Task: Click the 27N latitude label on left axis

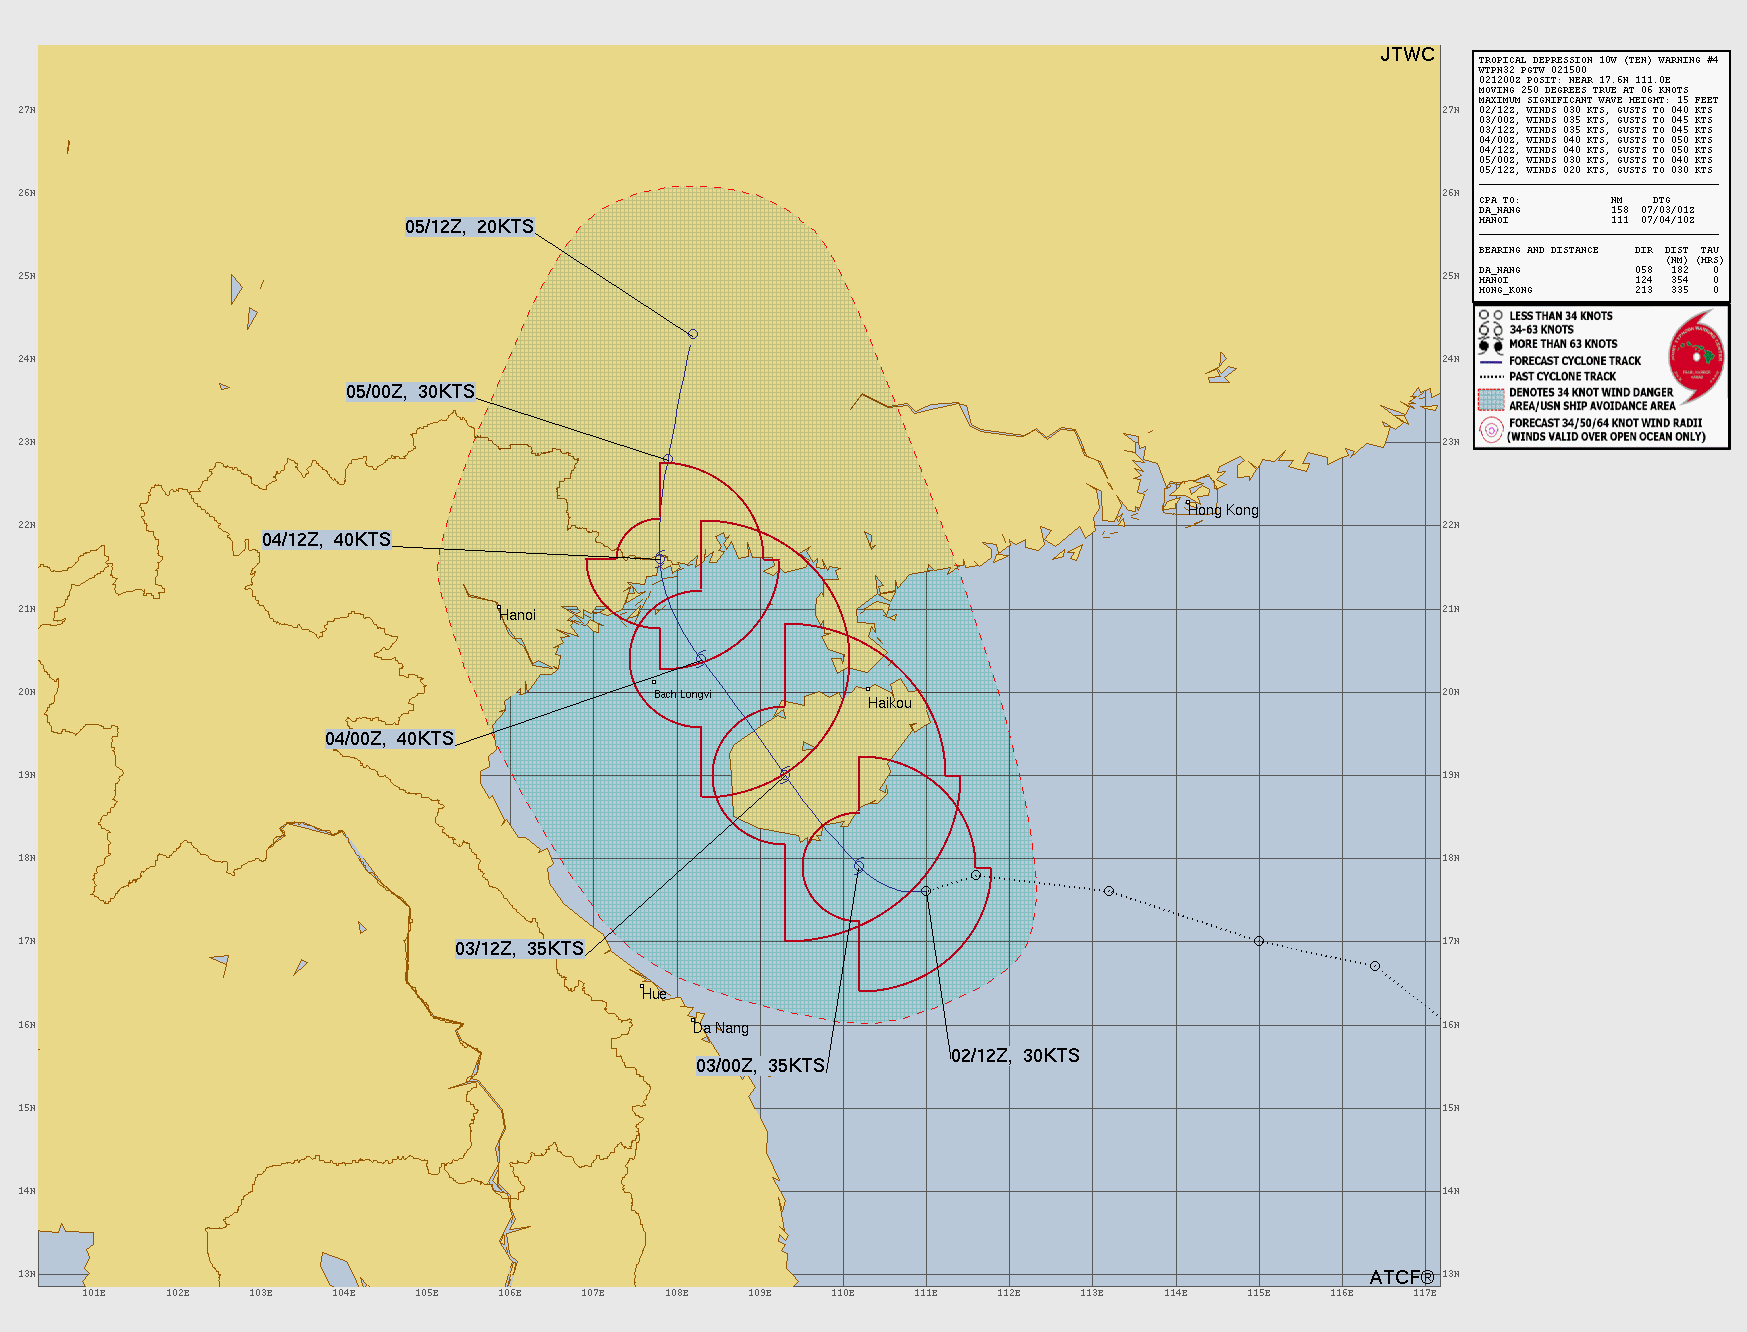Action: (x=26, y=110)
